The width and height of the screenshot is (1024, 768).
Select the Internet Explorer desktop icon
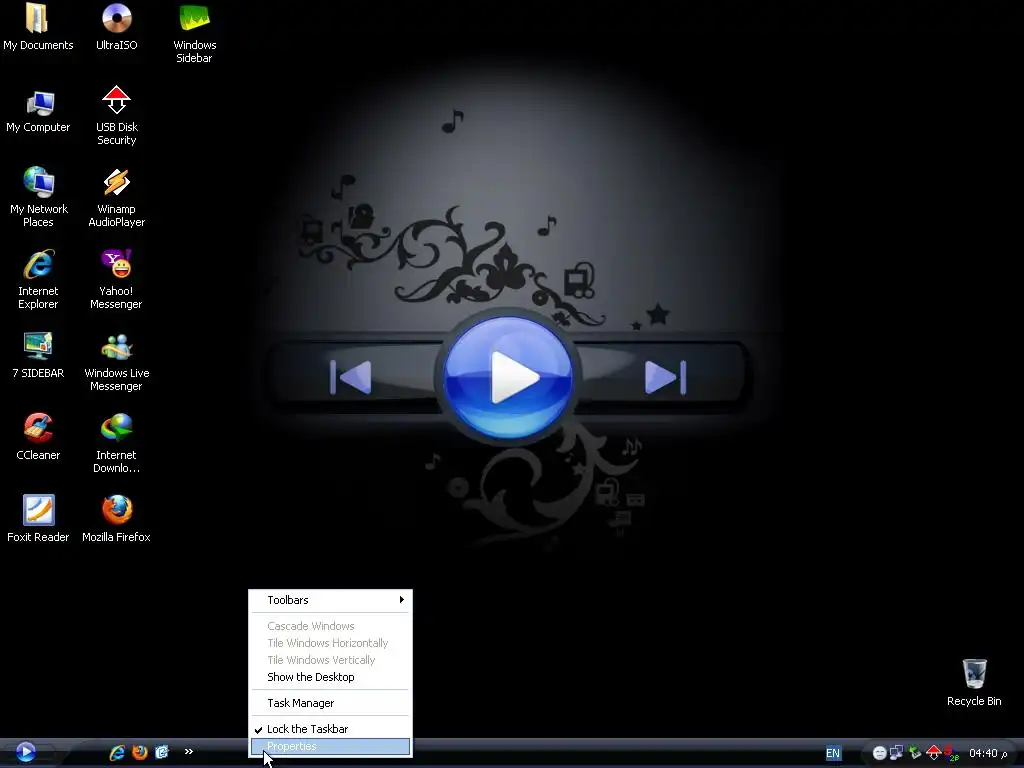[39, 264]
